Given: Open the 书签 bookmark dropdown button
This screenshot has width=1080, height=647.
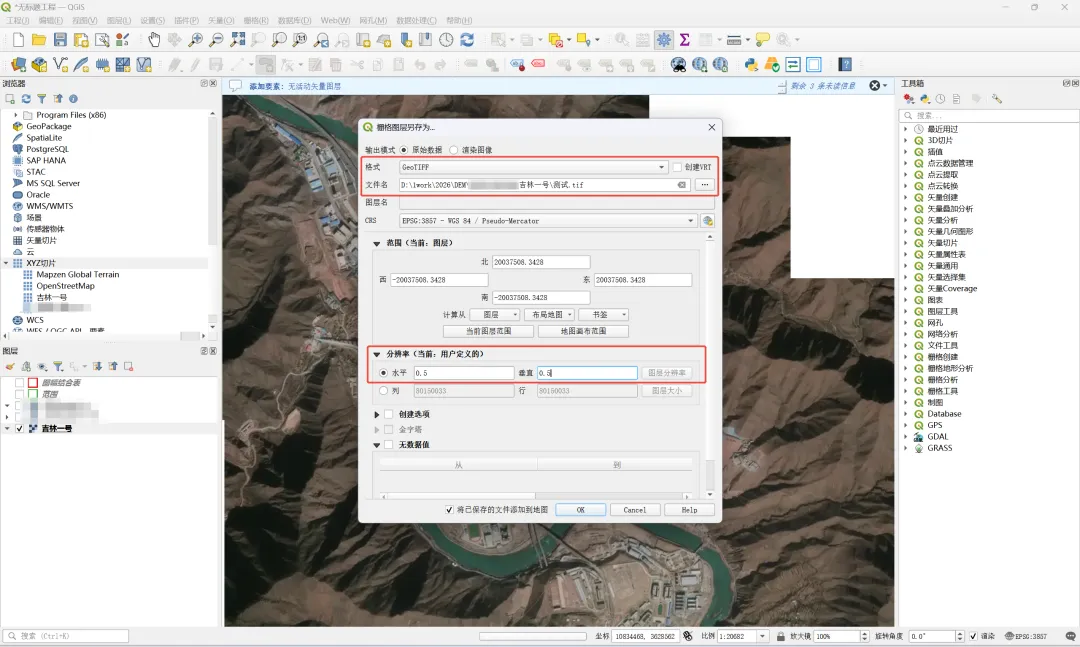Looking at the screenshot, I should pos(604,314).
